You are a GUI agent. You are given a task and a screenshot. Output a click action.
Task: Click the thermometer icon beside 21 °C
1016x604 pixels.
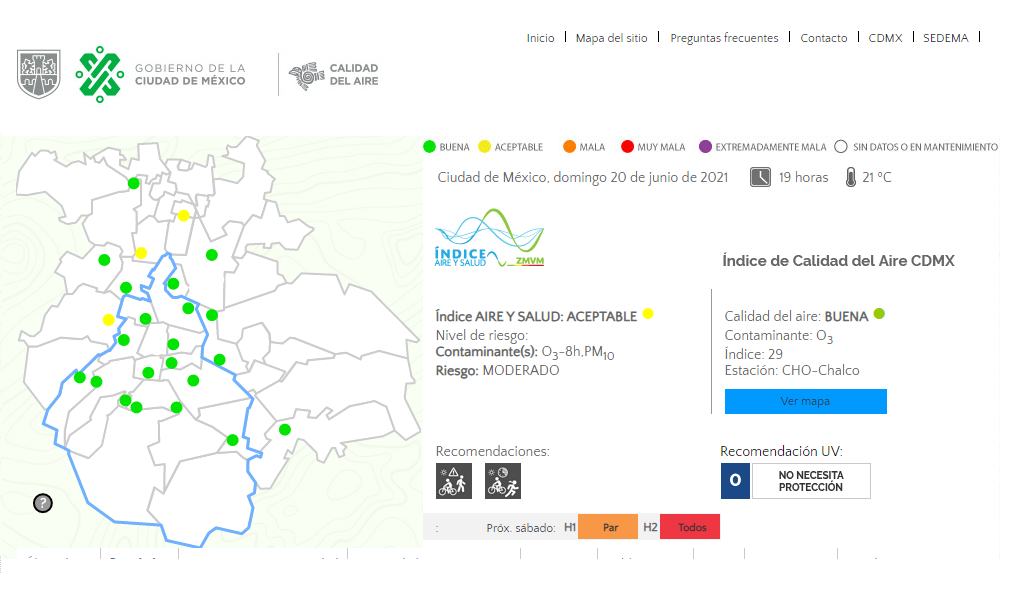[851, 177]
